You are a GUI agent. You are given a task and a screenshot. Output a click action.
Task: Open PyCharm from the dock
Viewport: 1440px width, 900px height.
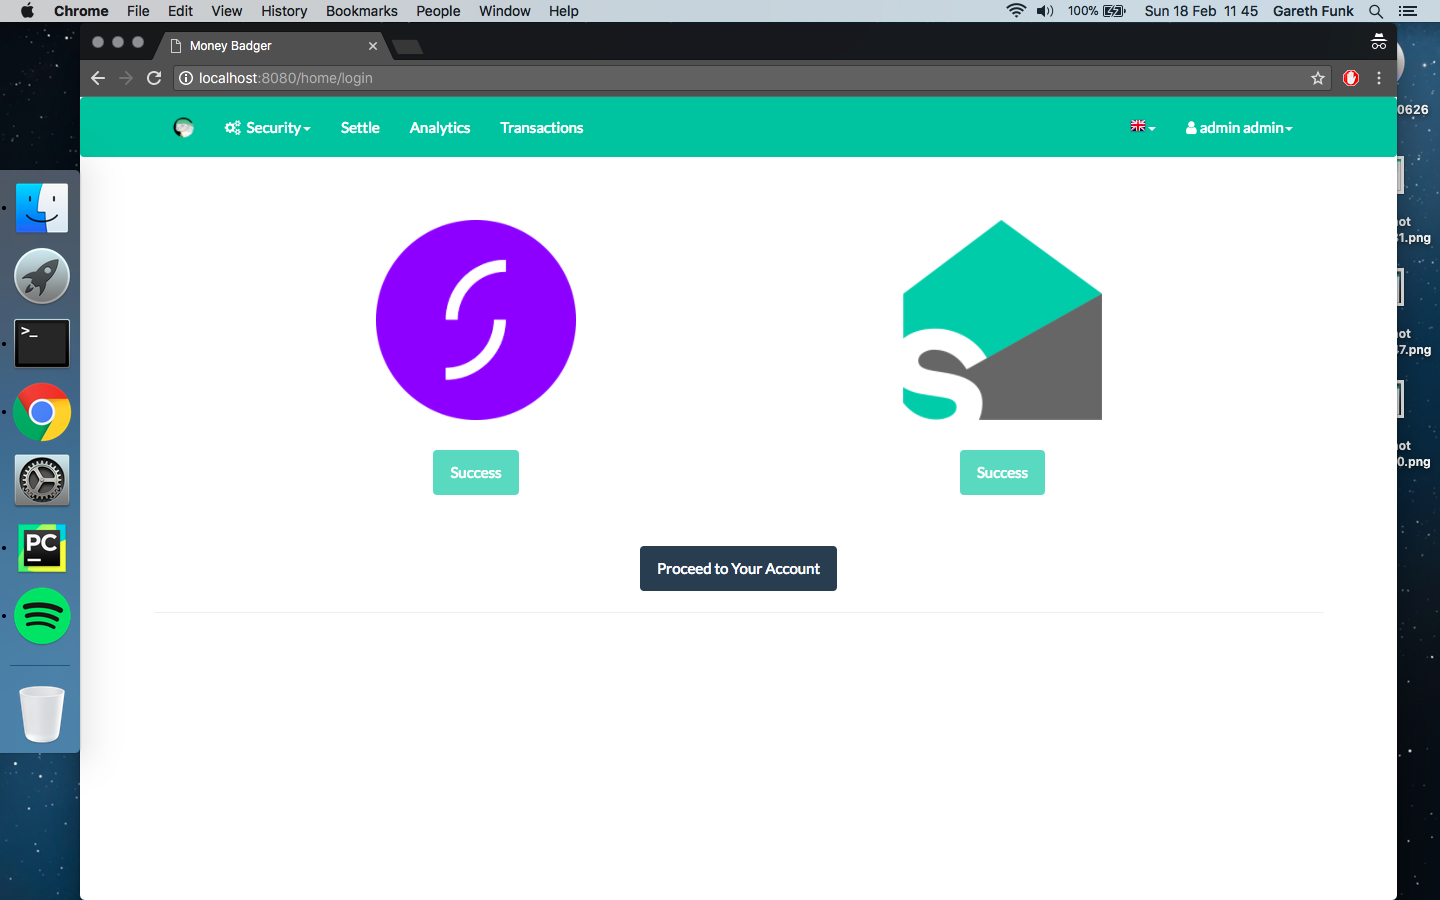tap(42, 548)
